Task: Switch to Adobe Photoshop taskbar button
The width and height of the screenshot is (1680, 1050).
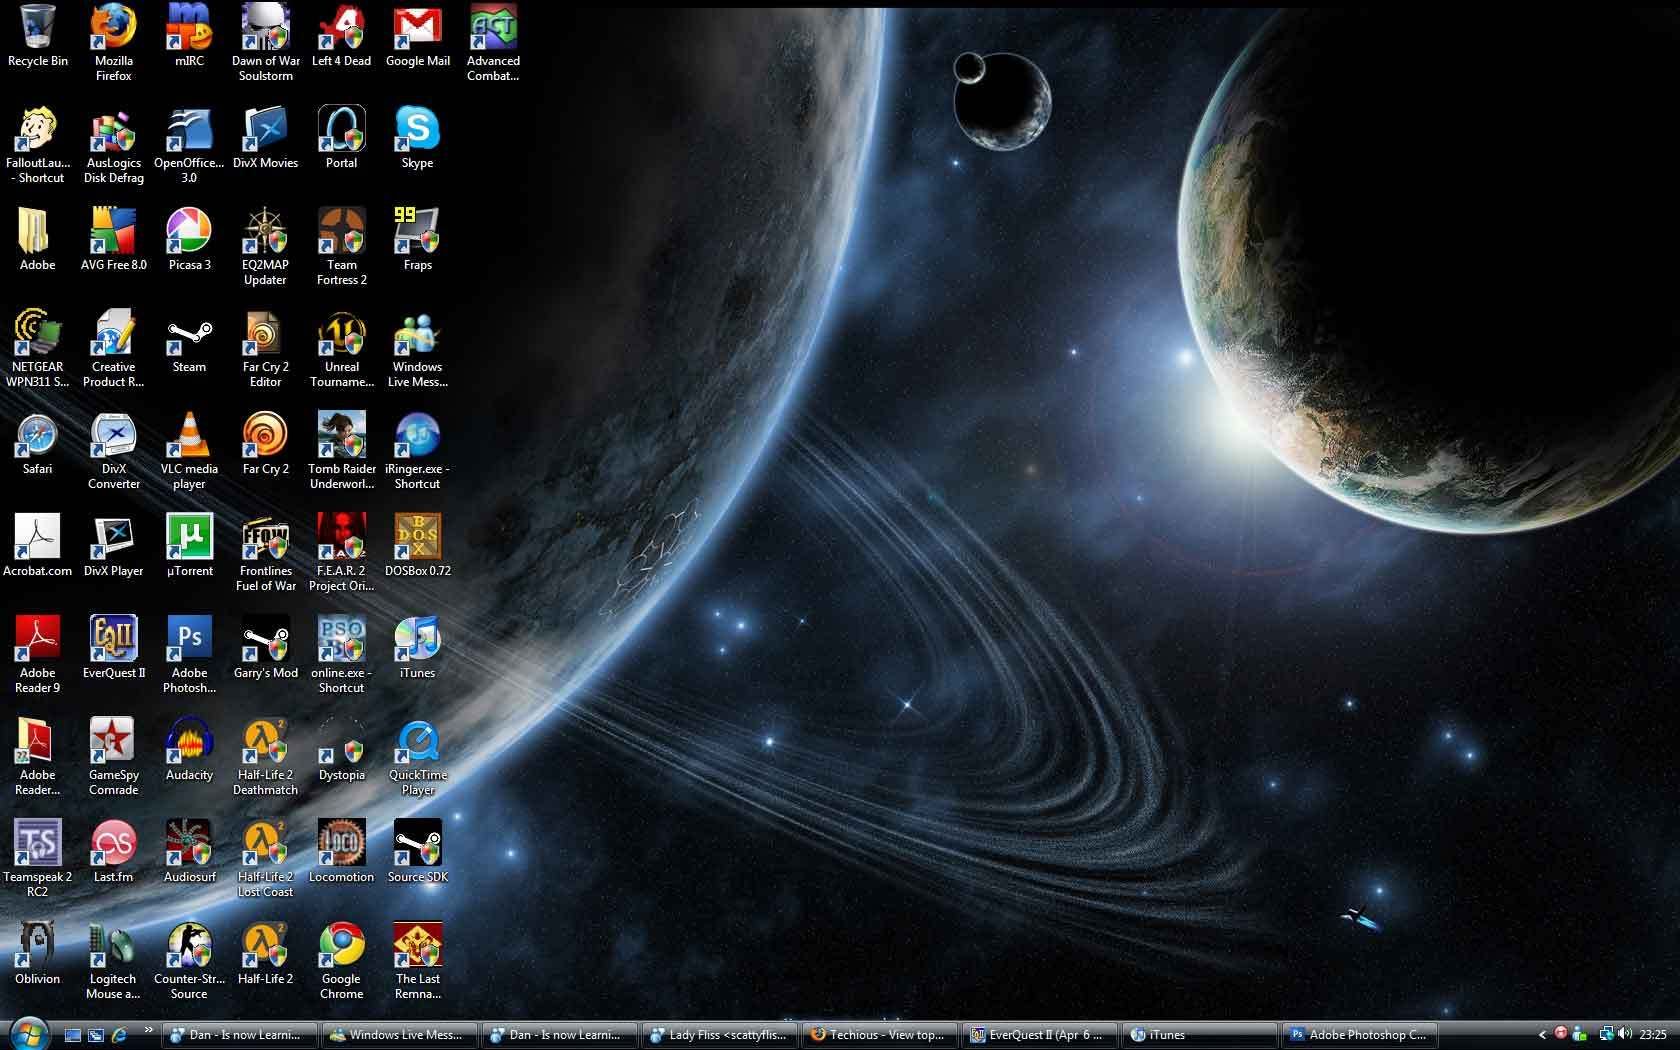Action: (1359, 1035)
